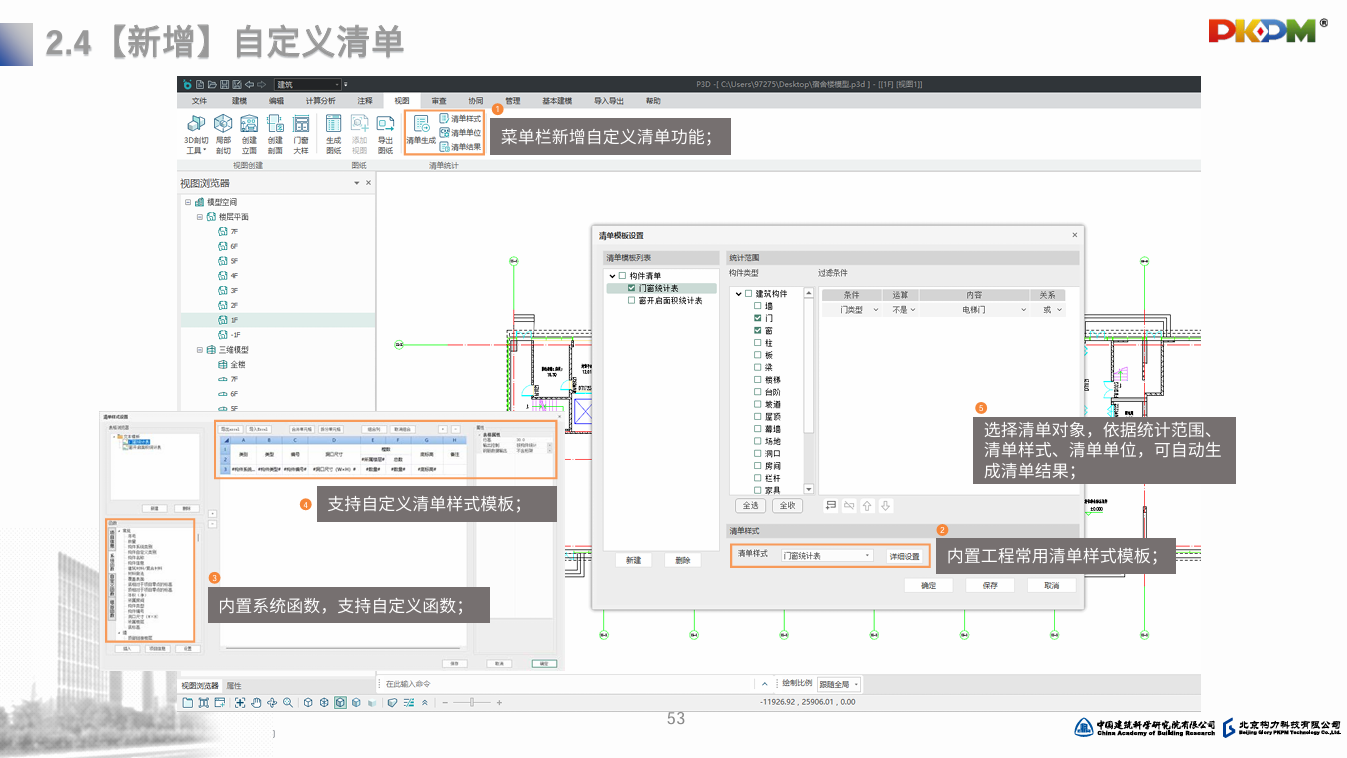1347x758 pixels.
Task: Click the magnifier zoom icon in the status bar
Action: tap(288, 703)
